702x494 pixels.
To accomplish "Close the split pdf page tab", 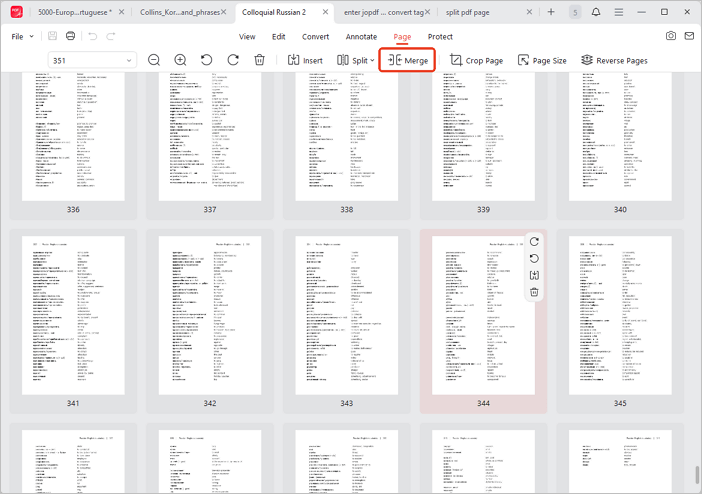I will tap(529, 12).
